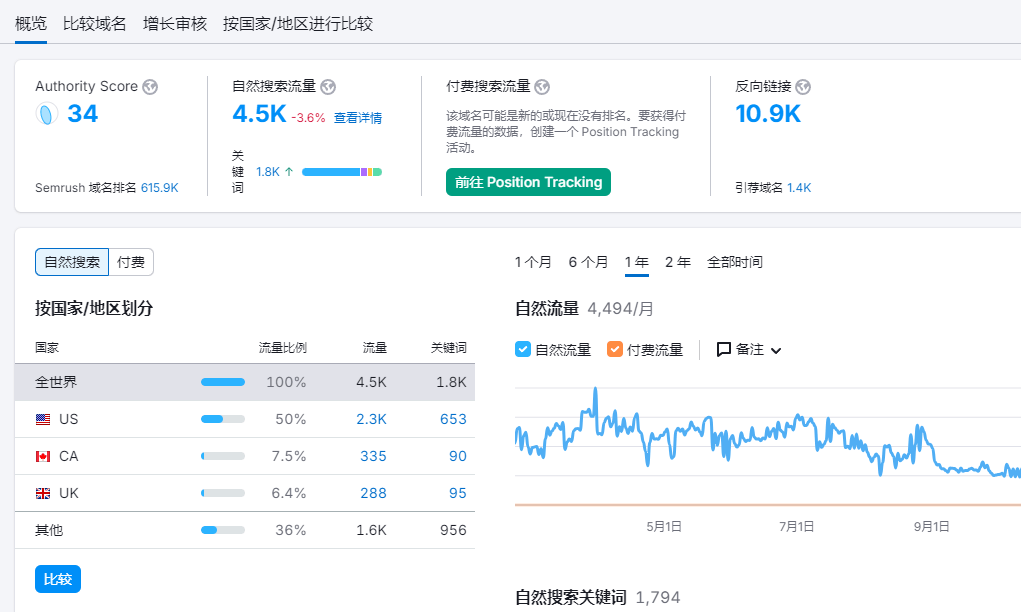The image size is (1021, 612).
Task: Select the 1 年 time range
Action: click(x=636, y=262)
